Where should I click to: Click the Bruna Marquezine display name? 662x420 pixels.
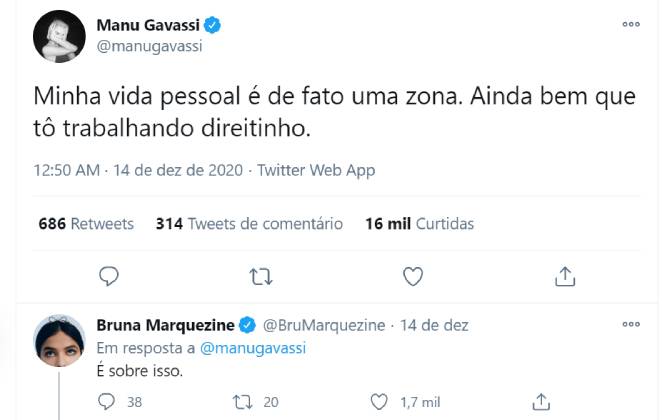[165, 325]
